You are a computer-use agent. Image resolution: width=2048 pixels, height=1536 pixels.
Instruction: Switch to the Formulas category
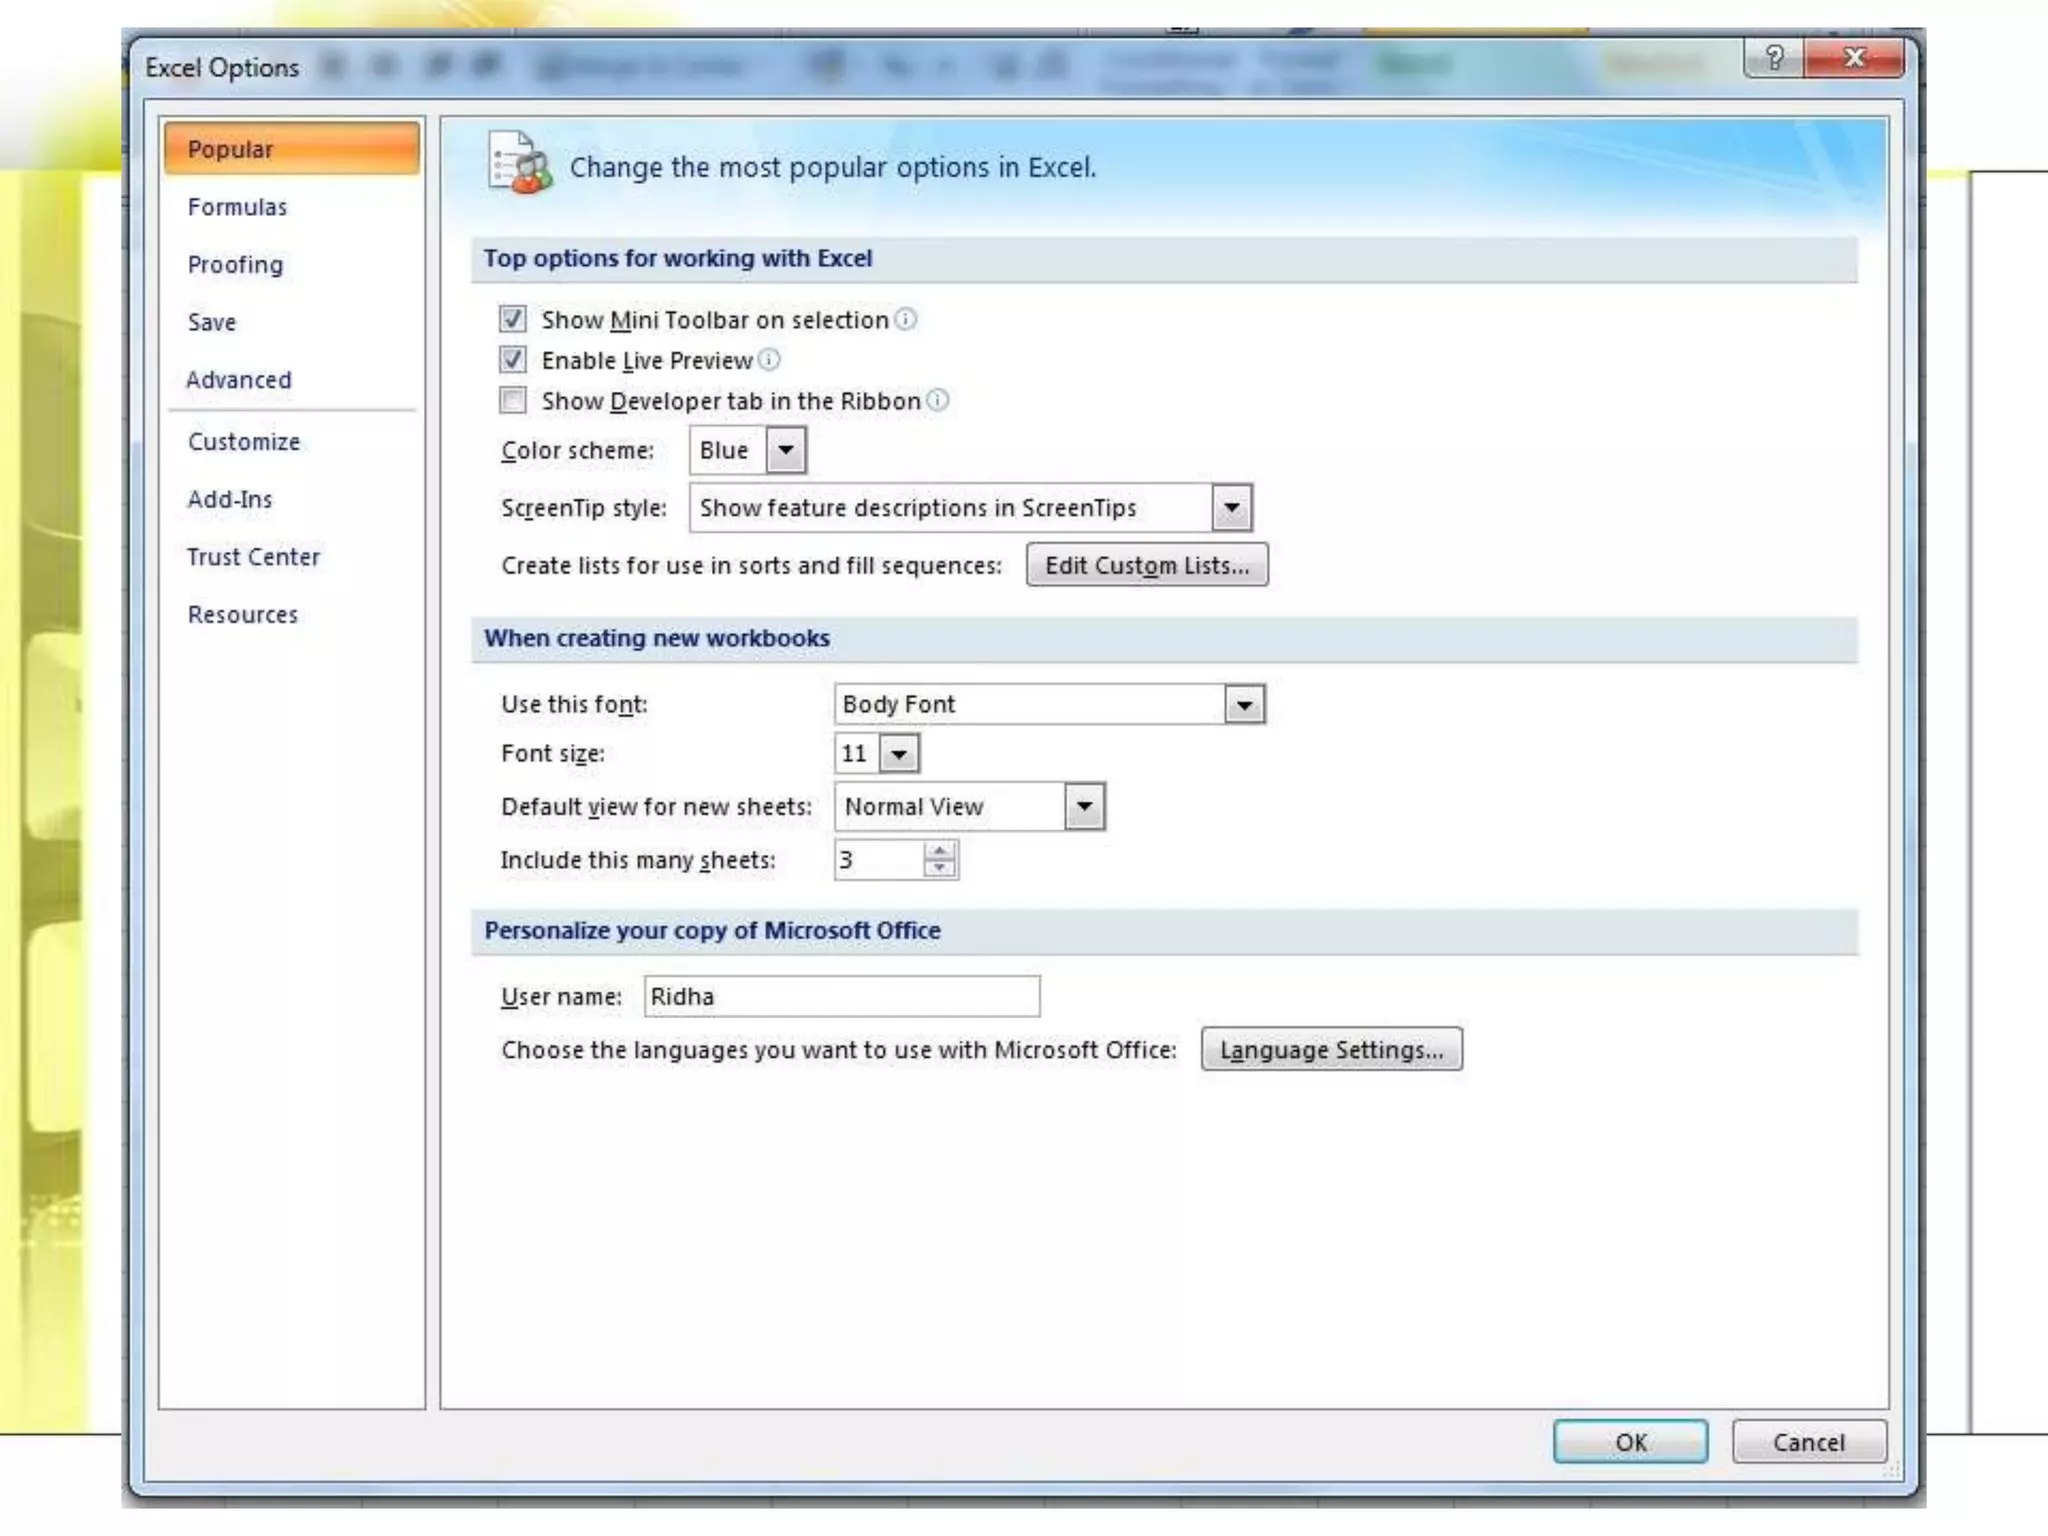click(x=237, y=207)
